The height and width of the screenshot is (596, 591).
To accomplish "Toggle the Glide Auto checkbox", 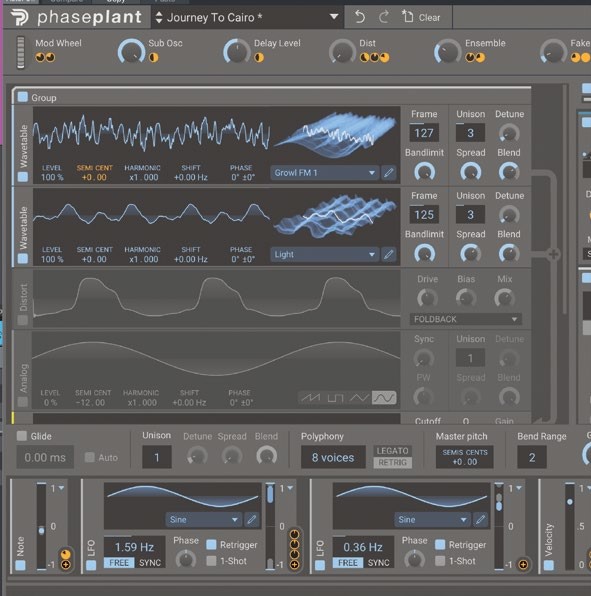I will [x=89, y=457].
